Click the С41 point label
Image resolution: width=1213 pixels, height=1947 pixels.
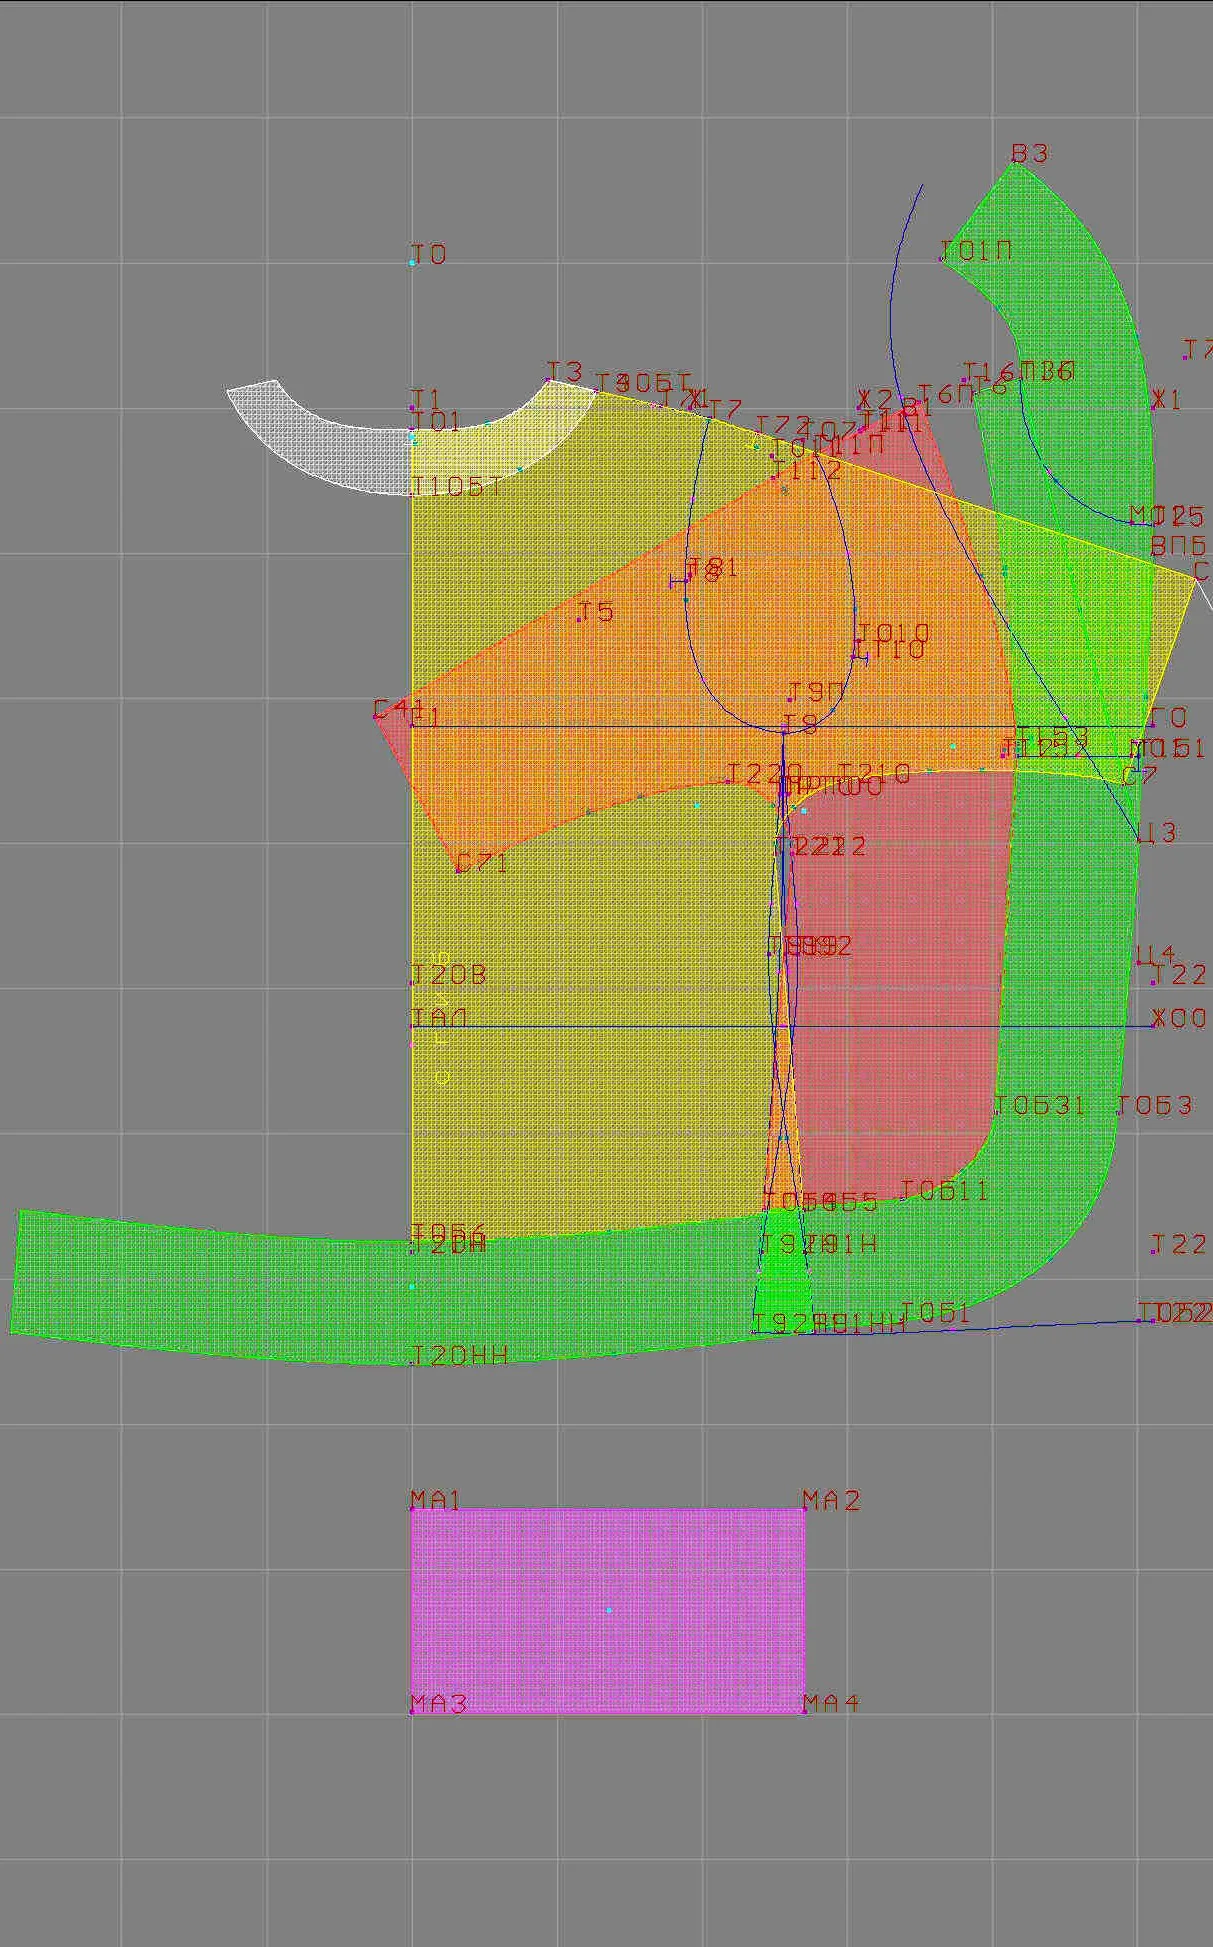click(397, 709)
